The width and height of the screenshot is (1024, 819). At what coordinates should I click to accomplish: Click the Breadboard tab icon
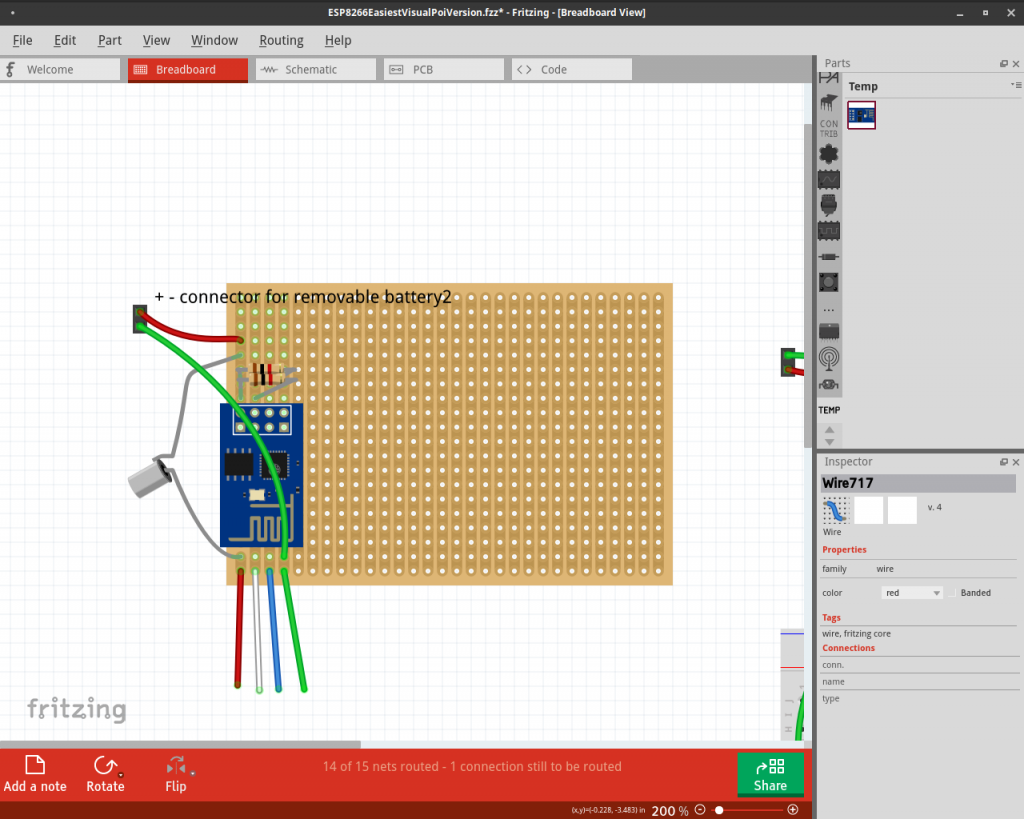click(140, 70)
